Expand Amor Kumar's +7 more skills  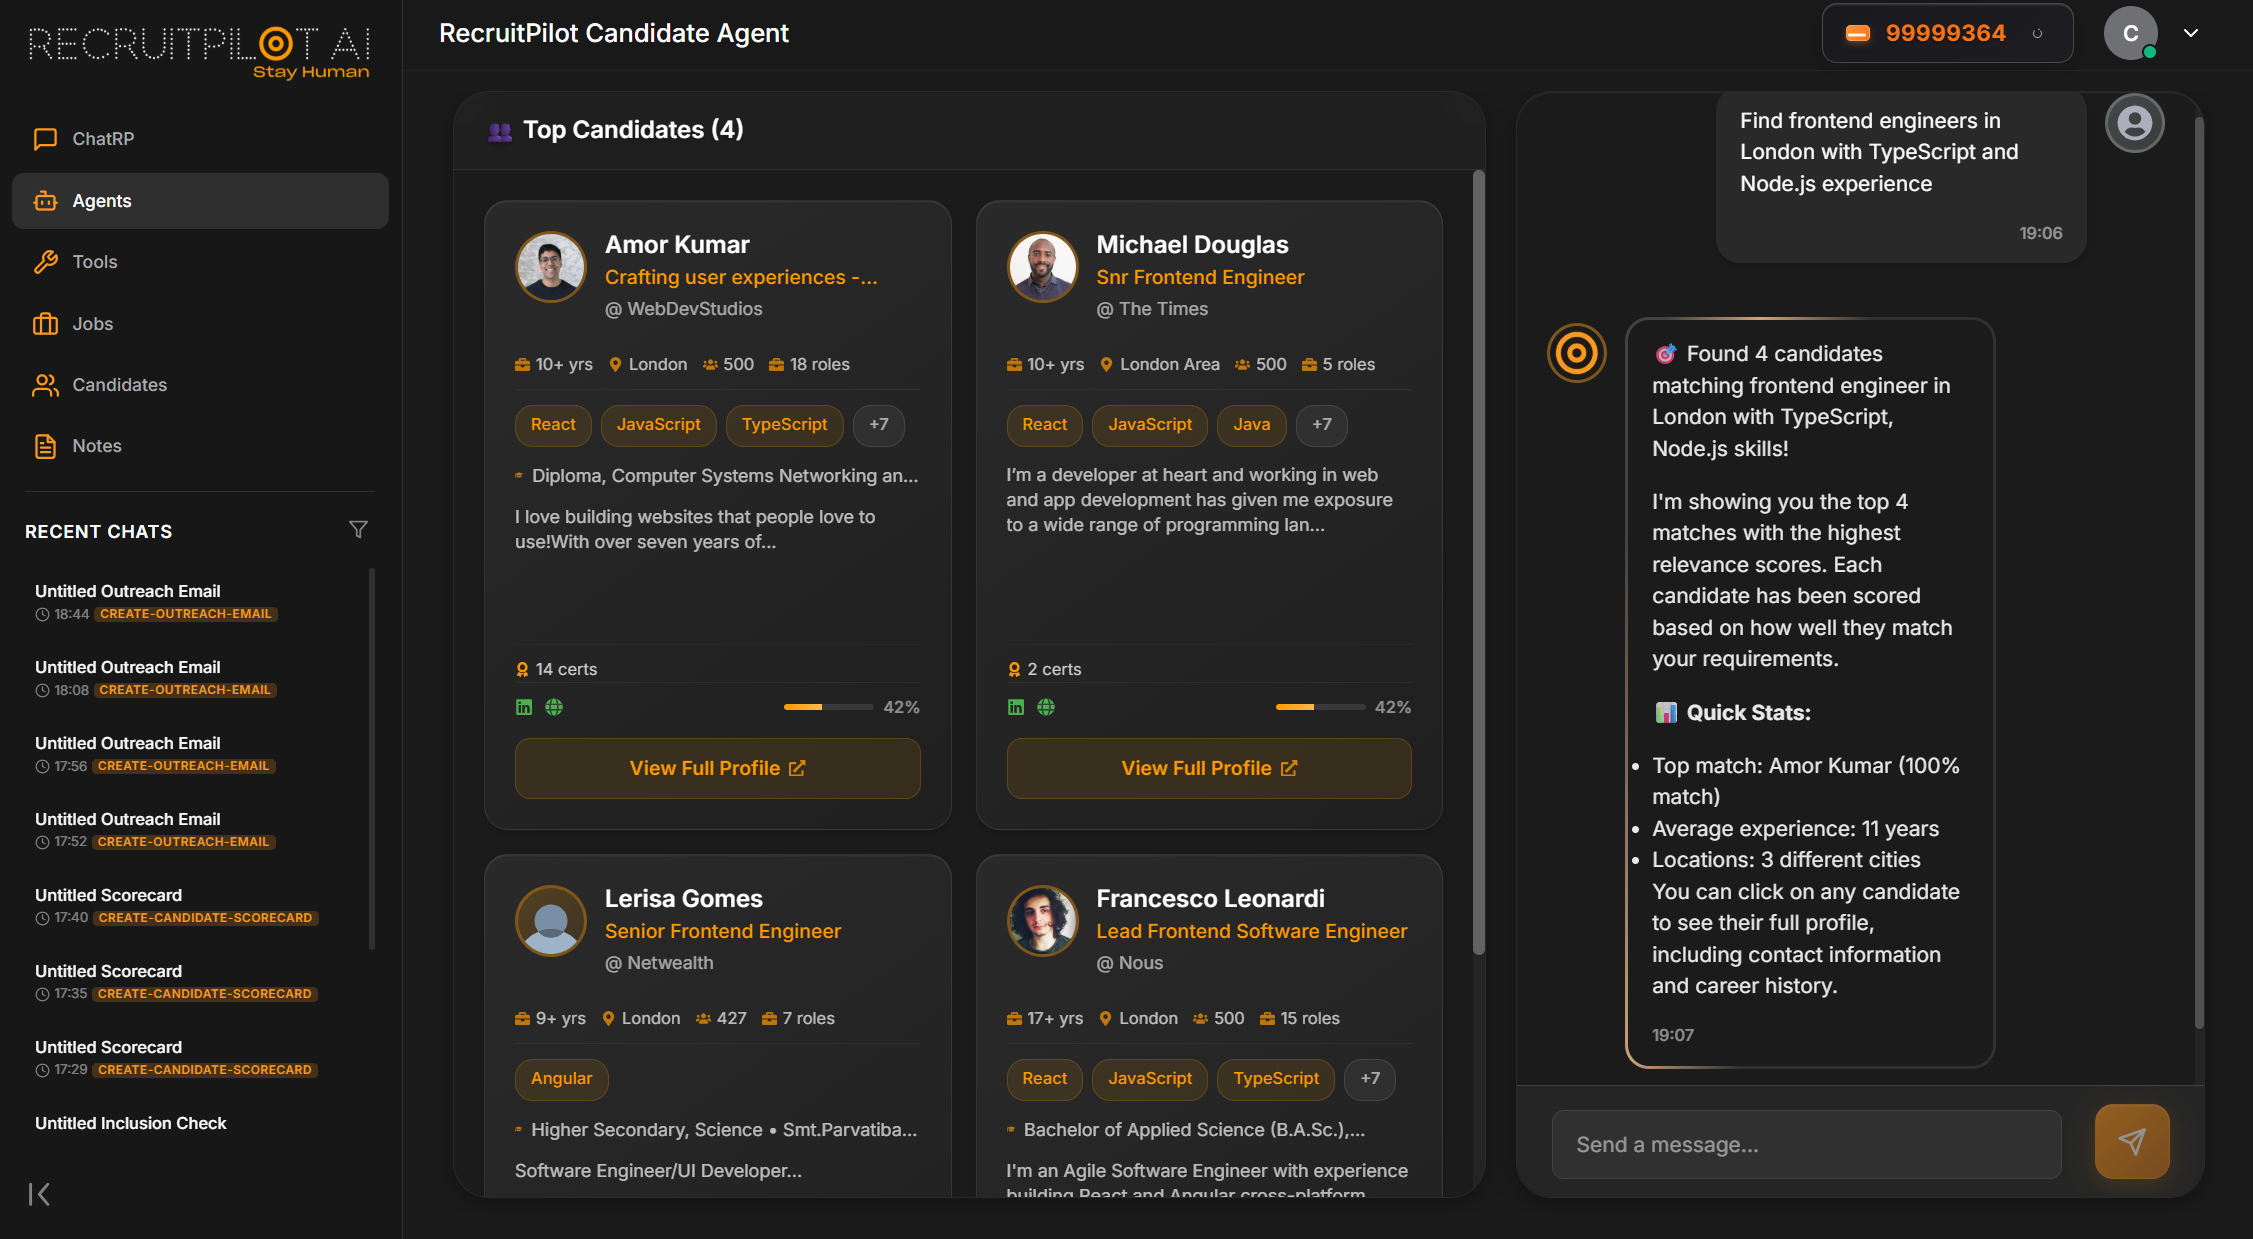tap(878, 425)
